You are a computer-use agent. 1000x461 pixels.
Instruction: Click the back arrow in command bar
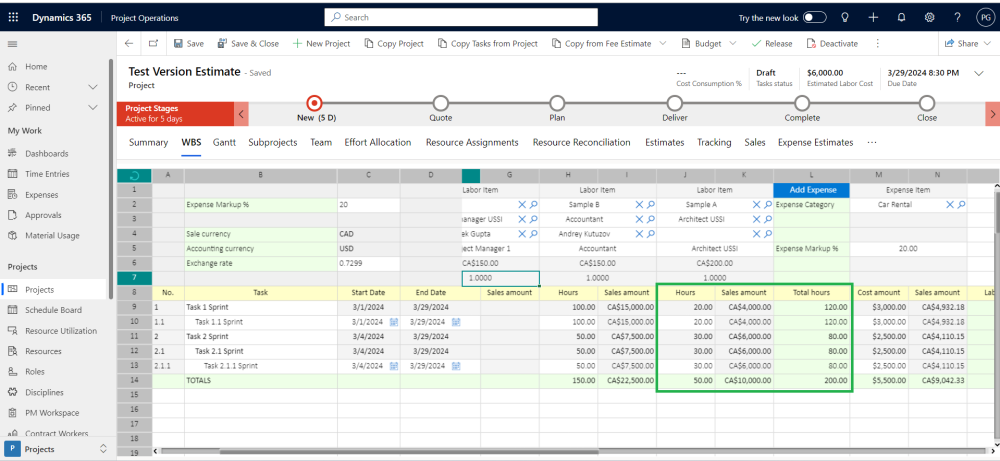(128, 44)
